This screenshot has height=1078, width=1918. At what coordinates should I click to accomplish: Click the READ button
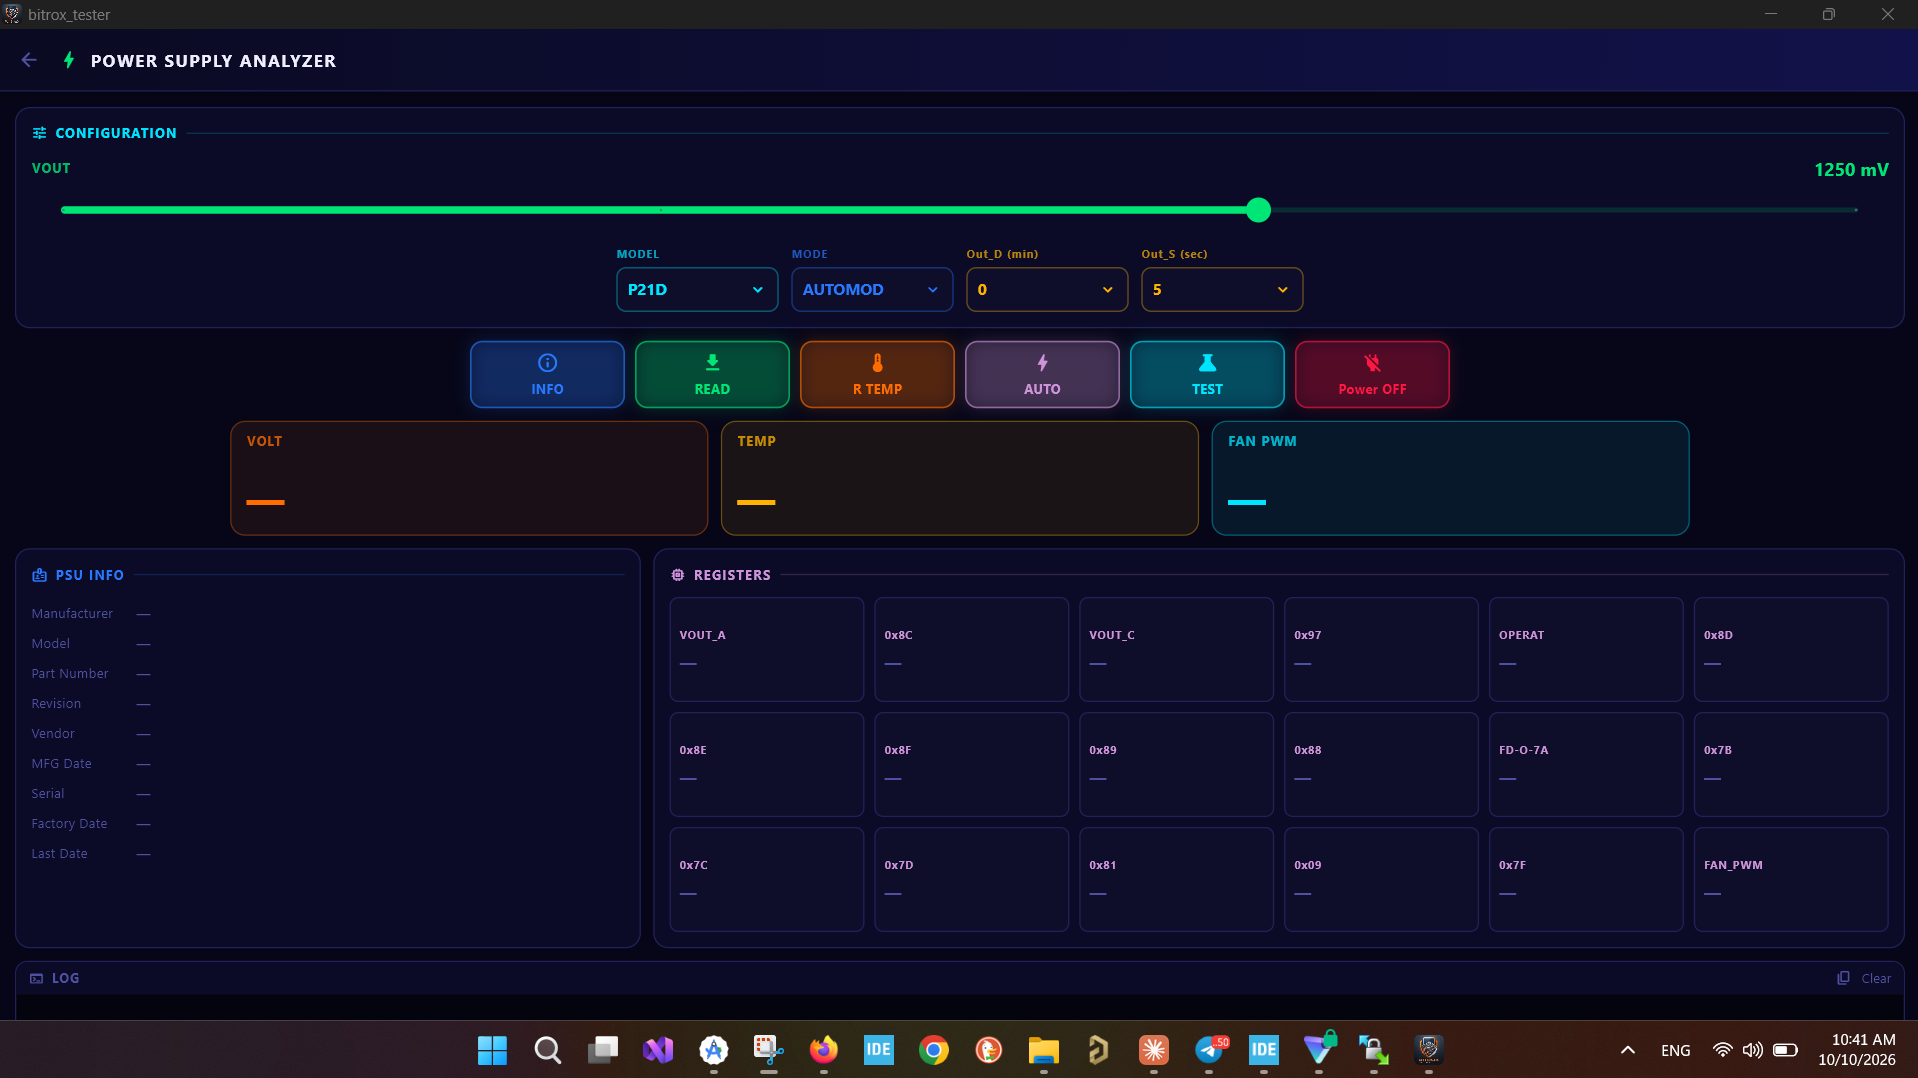coord(712,374)
